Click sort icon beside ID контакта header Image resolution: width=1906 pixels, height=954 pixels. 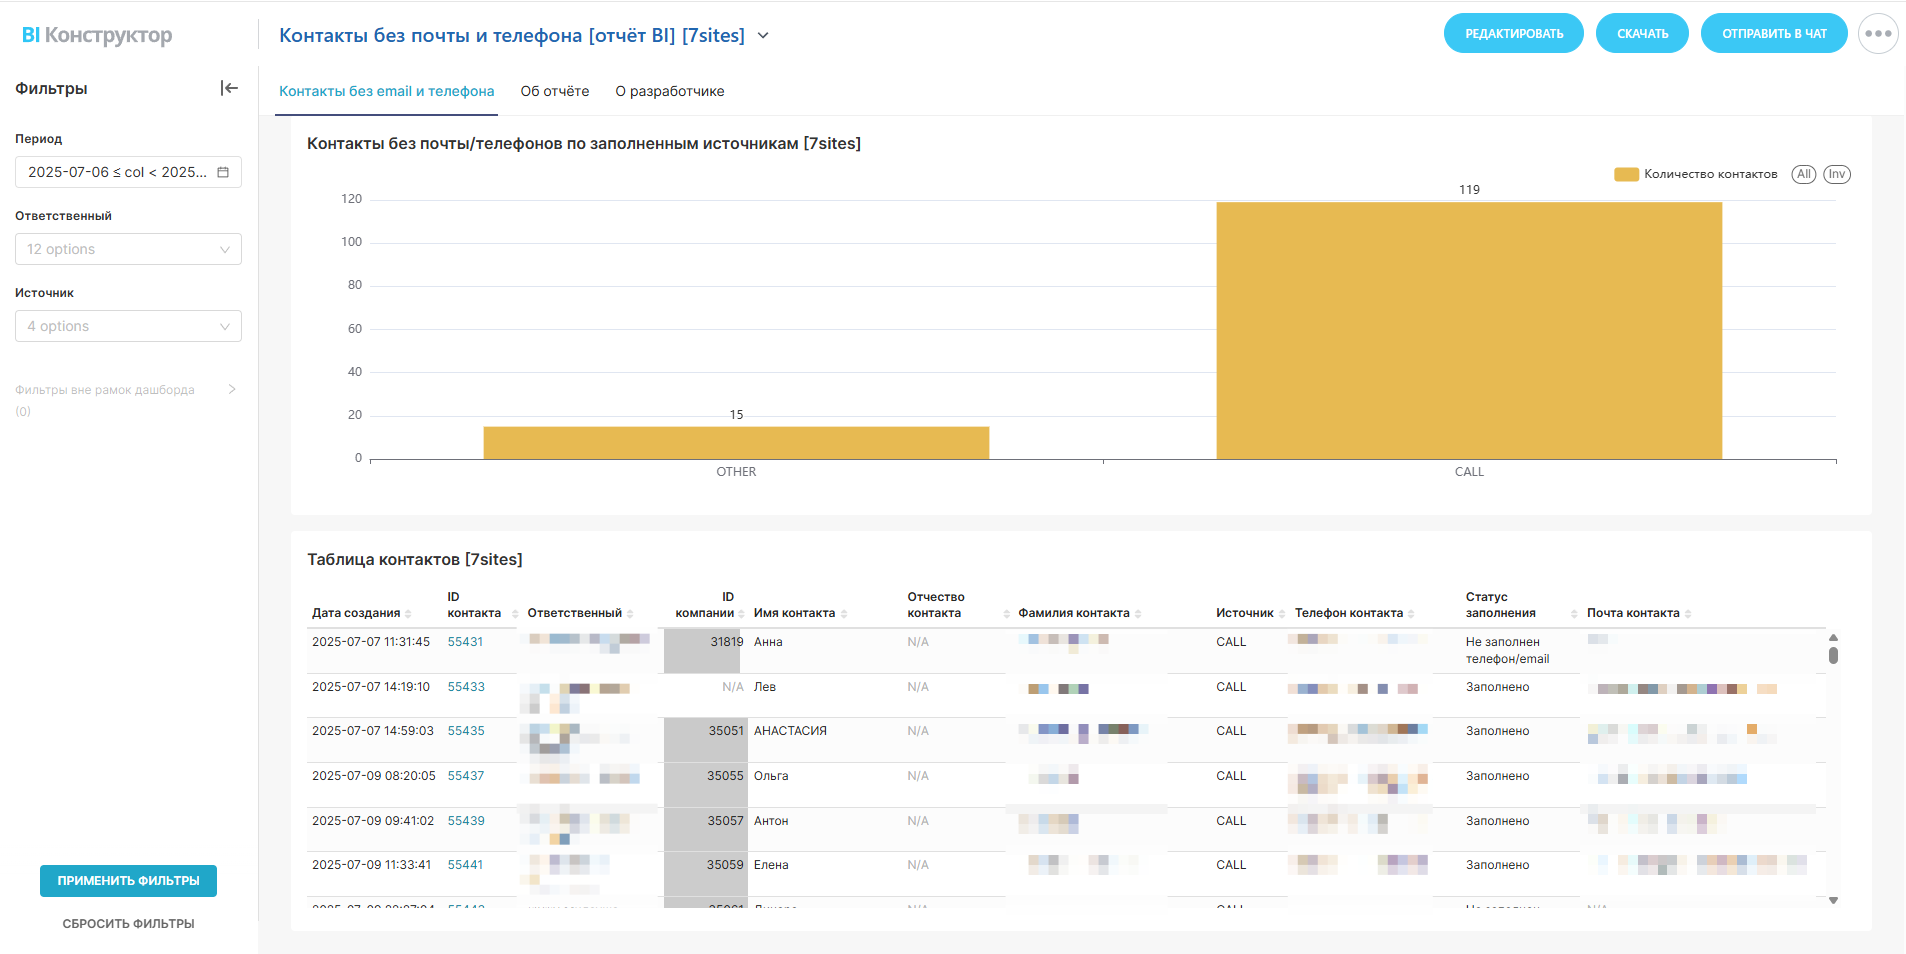coord(515,614)
